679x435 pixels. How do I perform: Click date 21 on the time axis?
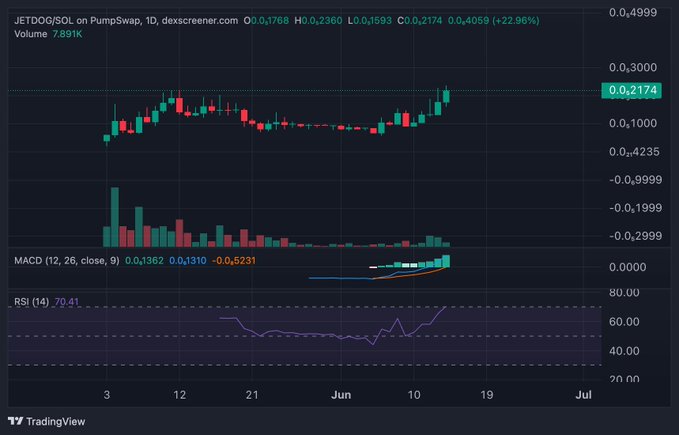(x=252, y=395)
